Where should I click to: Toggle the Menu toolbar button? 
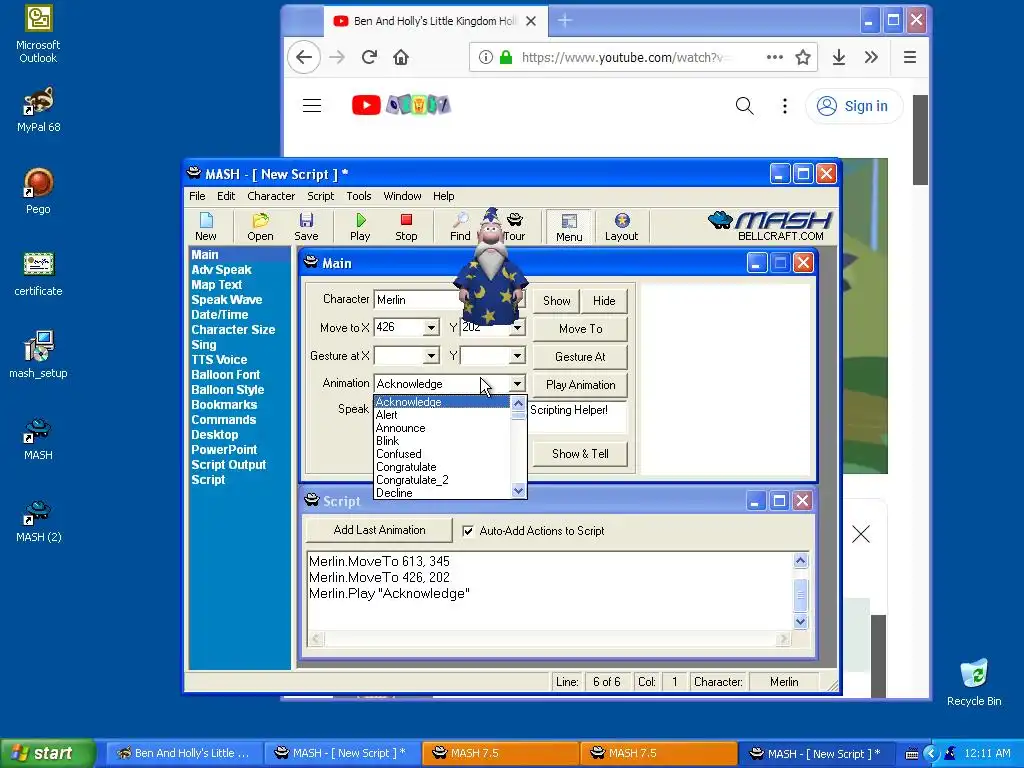[569, 227]
